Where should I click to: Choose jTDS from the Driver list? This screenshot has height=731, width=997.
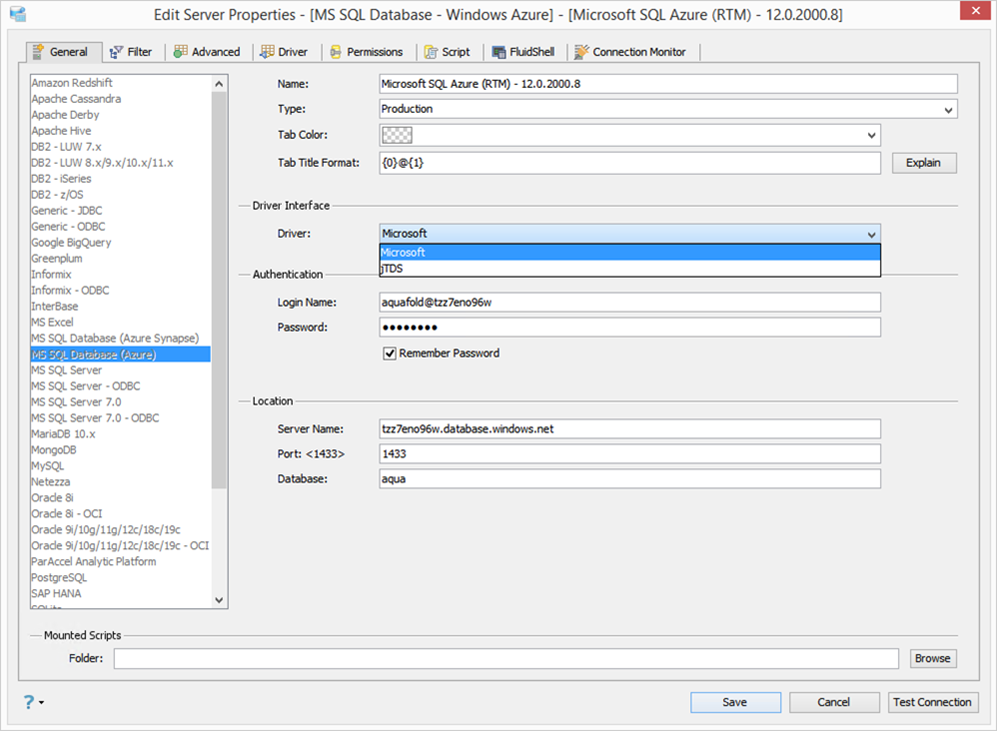pos(629,269)
